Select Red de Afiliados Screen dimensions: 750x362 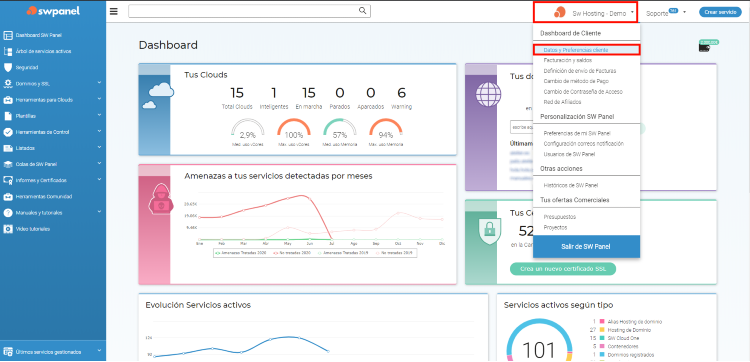click(562, 102)
